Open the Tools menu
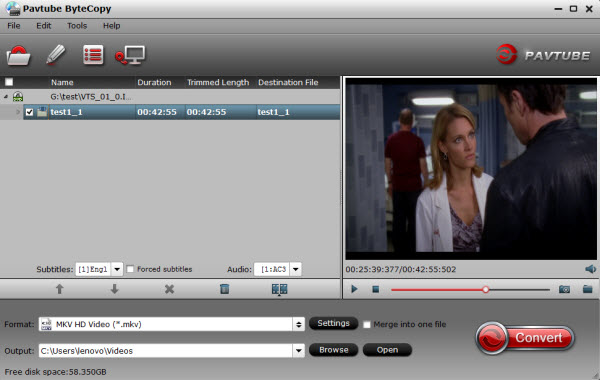 (x=77, y=26)
